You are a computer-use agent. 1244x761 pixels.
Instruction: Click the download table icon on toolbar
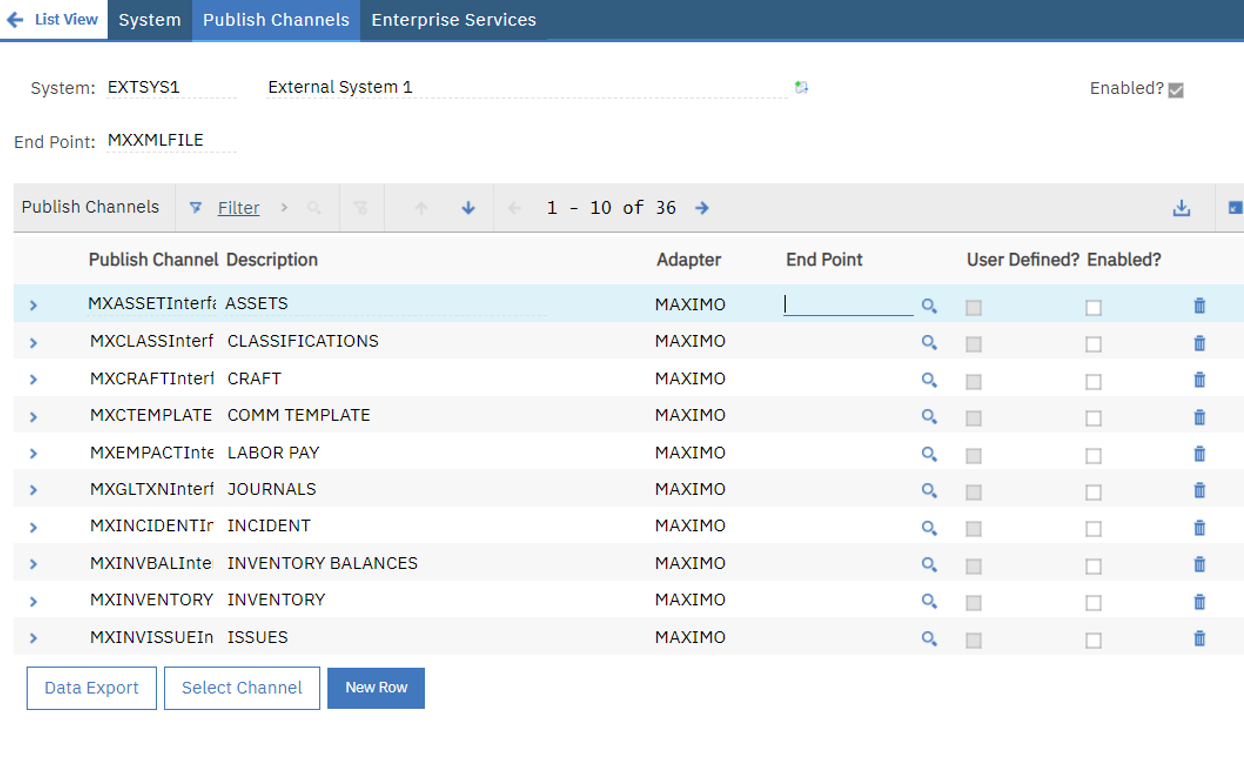pos(1183,208)
